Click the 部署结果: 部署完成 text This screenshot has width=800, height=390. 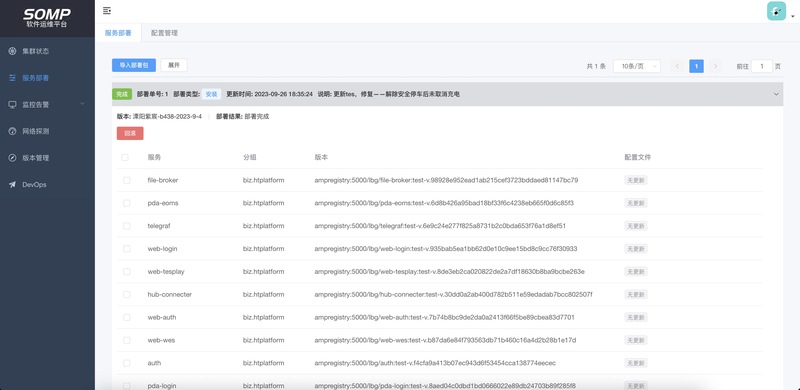242,116
